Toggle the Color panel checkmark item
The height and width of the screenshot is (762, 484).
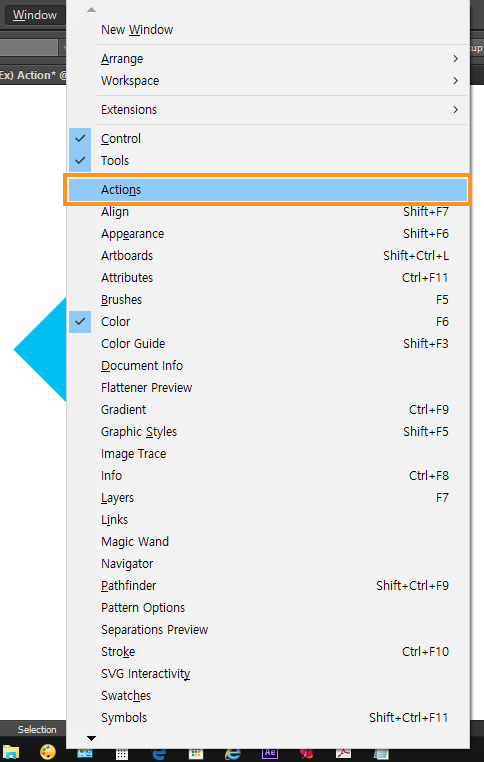coord(268,322)
